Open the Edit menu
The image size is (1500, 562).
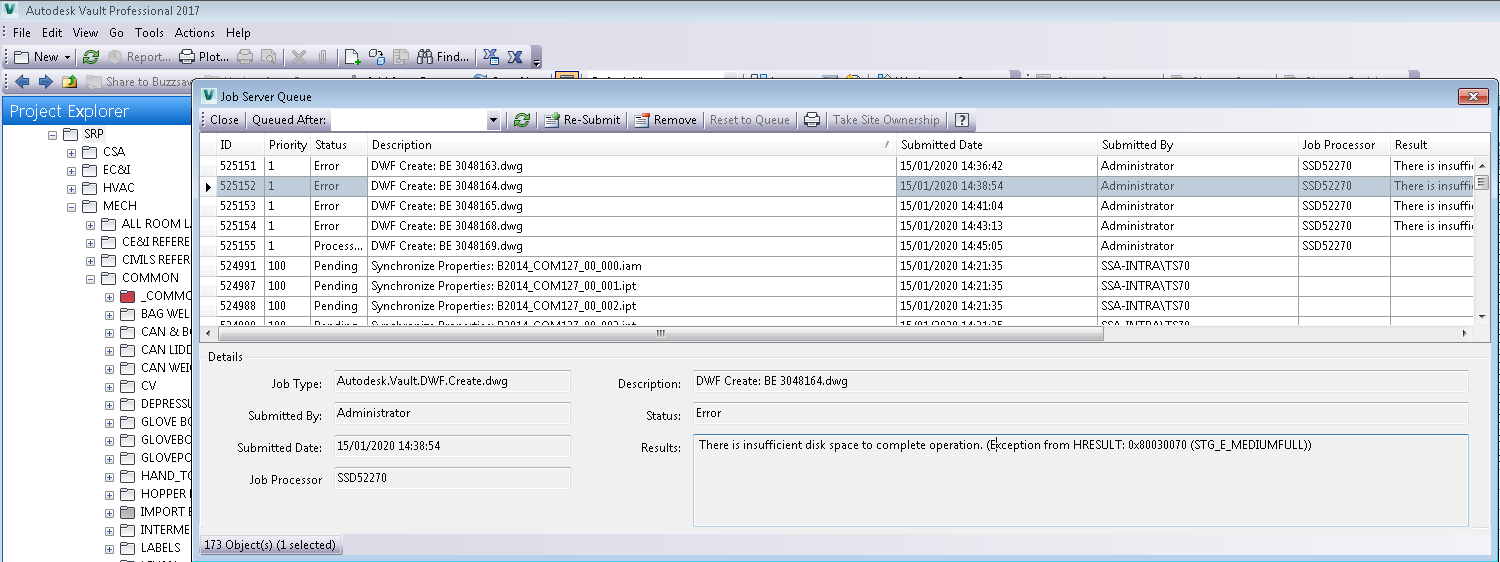(52, 33)
